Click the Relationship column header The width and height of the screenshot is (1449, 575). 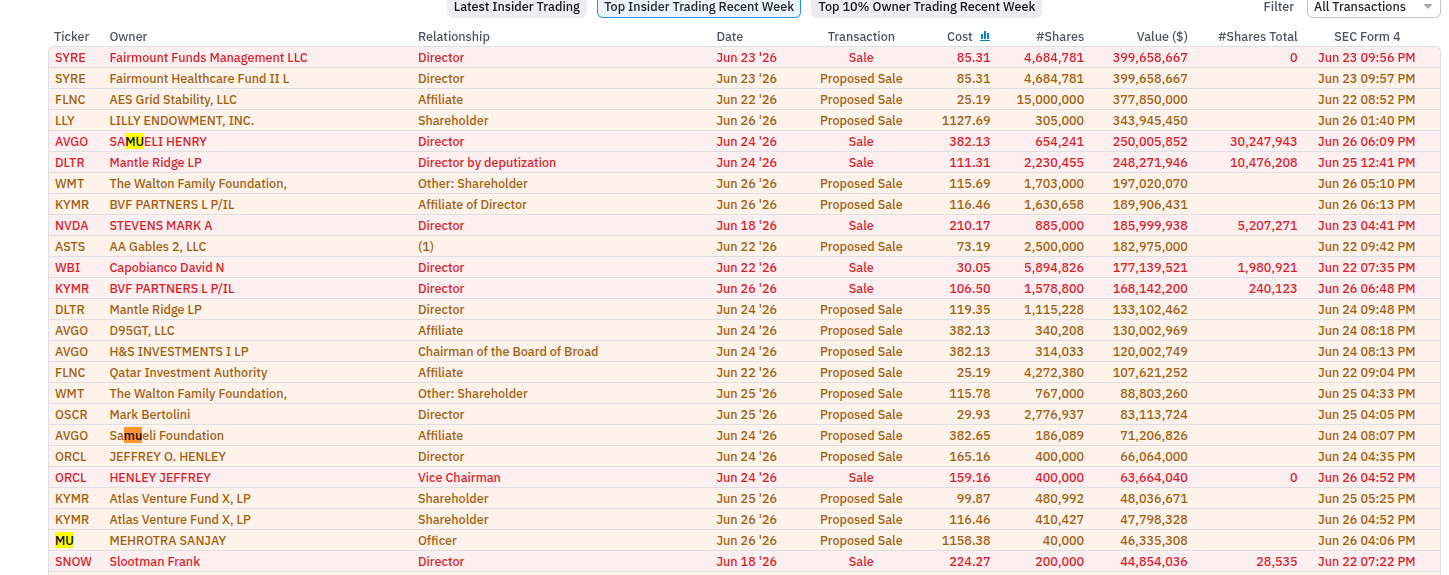(x=454, y=36)
